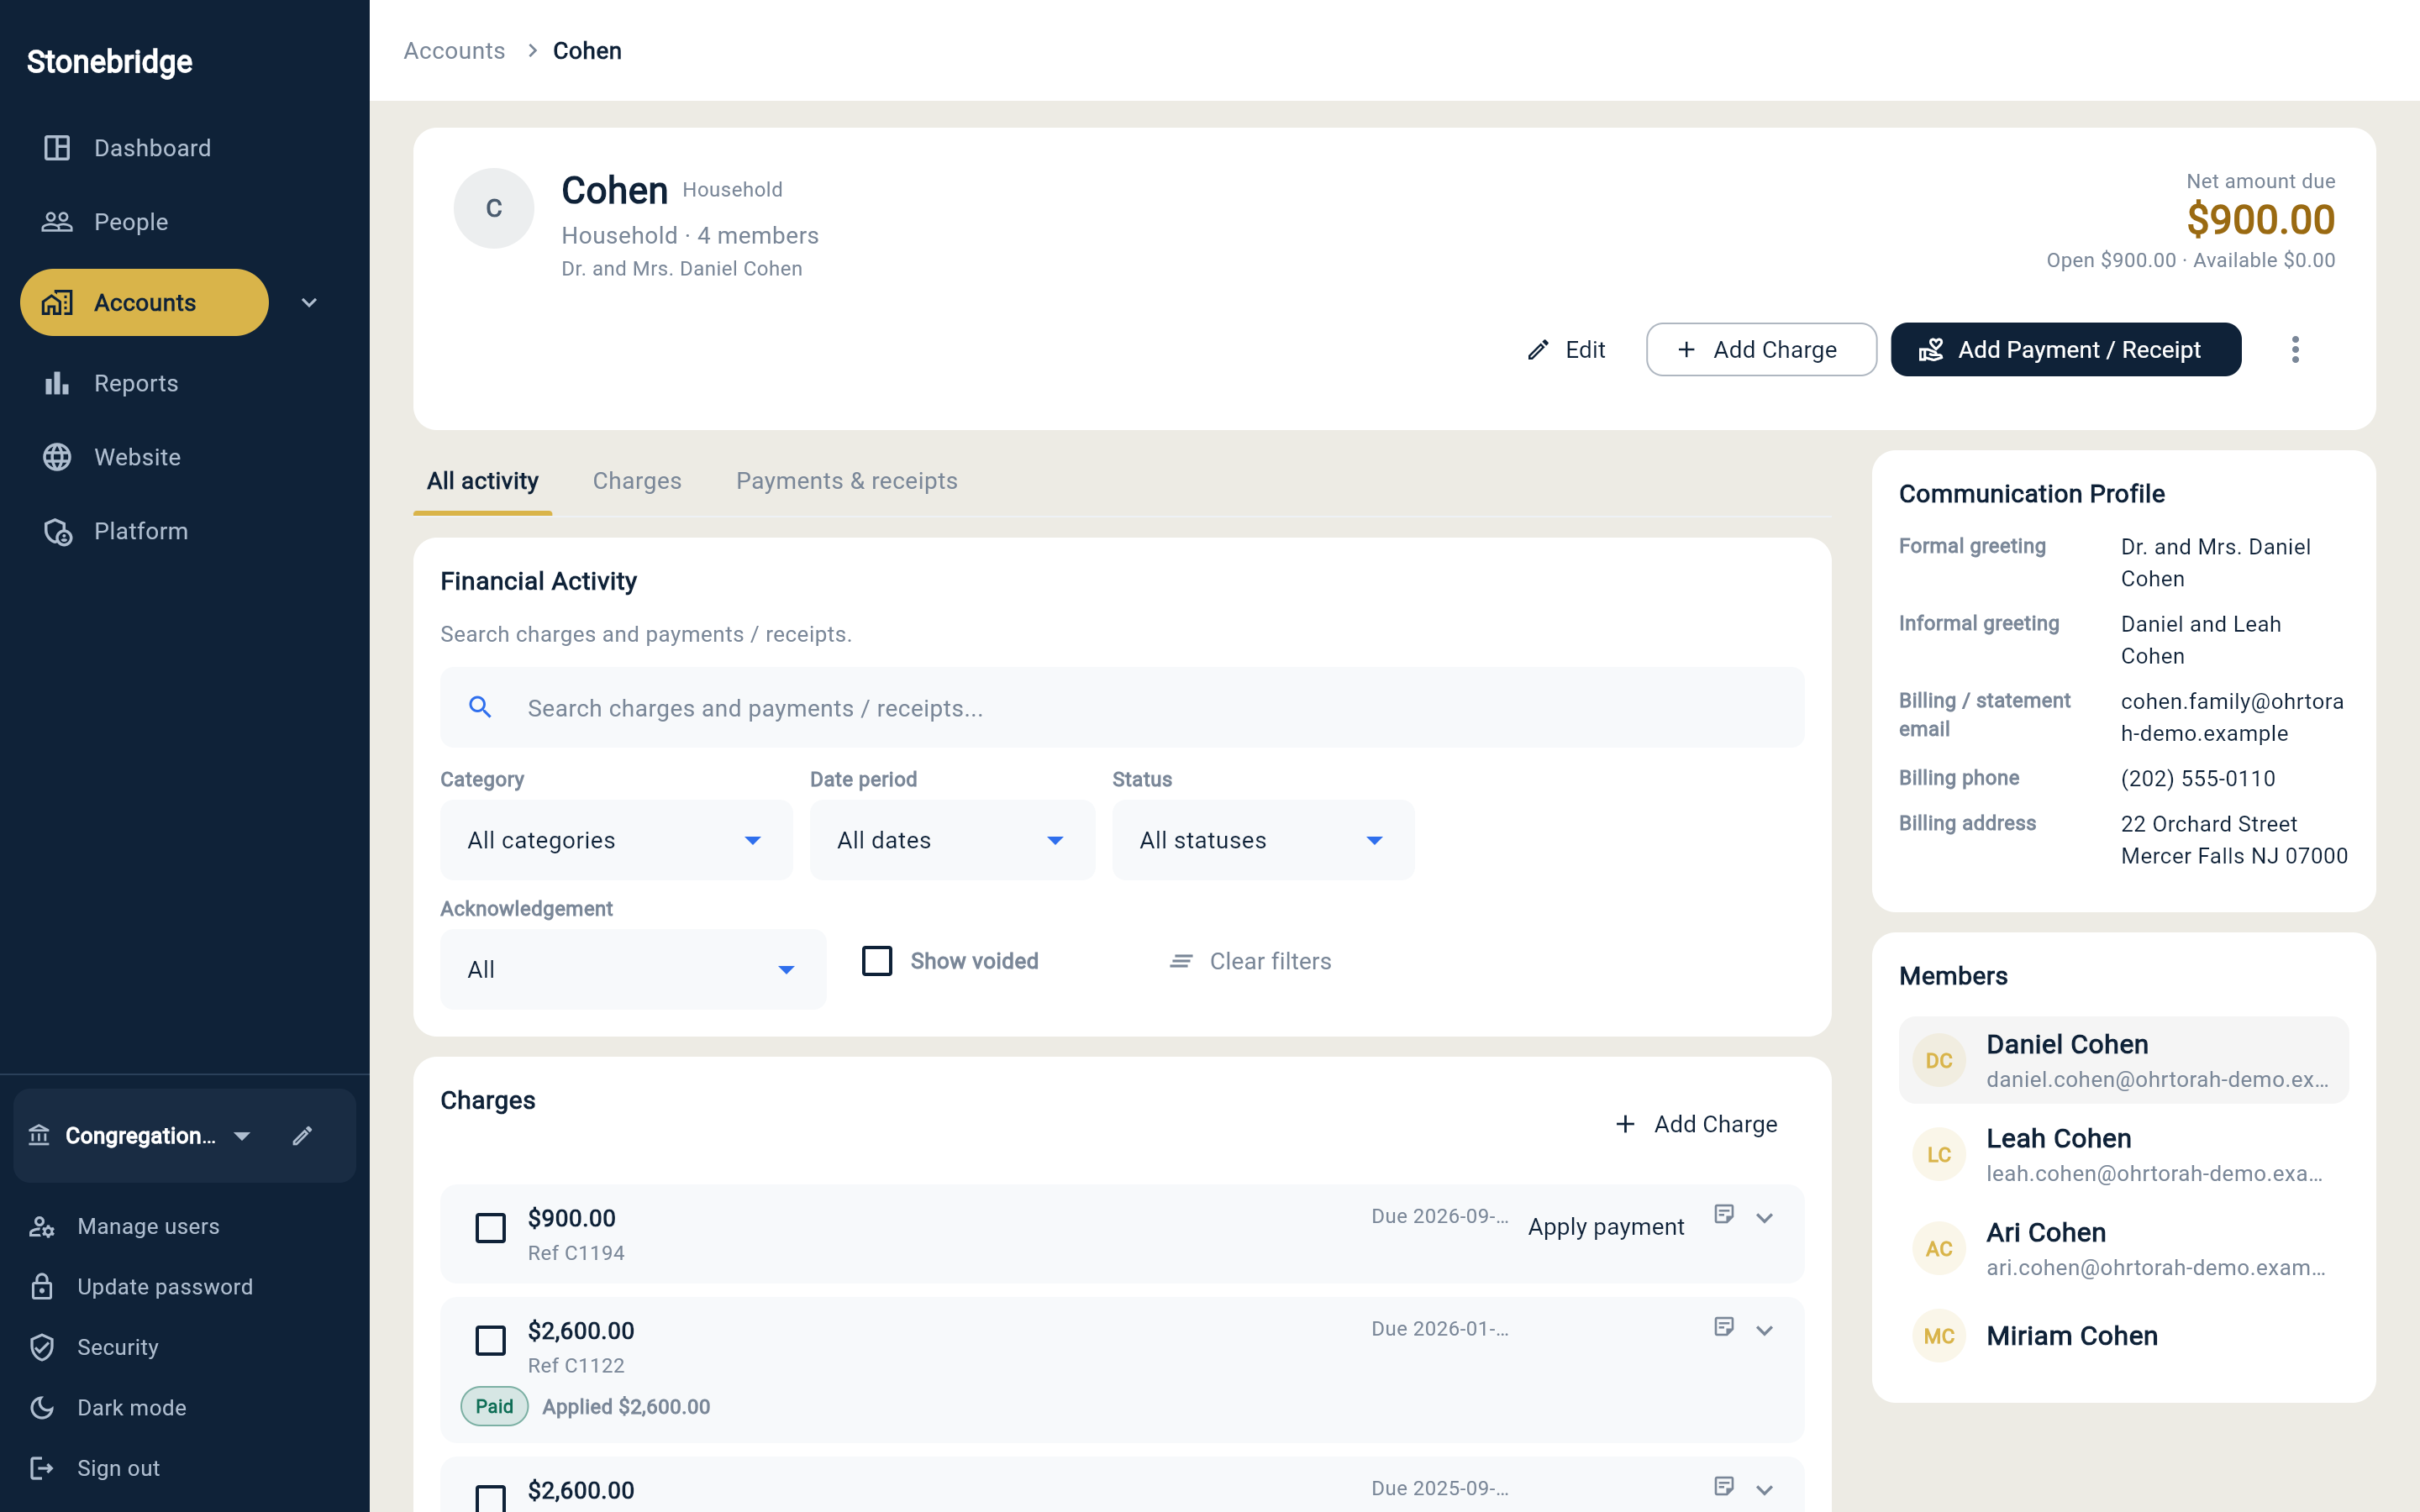The height and width of the screenshot is (1512, 2420).
Task: Open the Acknowledgement All dropdown
Action: pyautogui.click(x=633, y=969)
